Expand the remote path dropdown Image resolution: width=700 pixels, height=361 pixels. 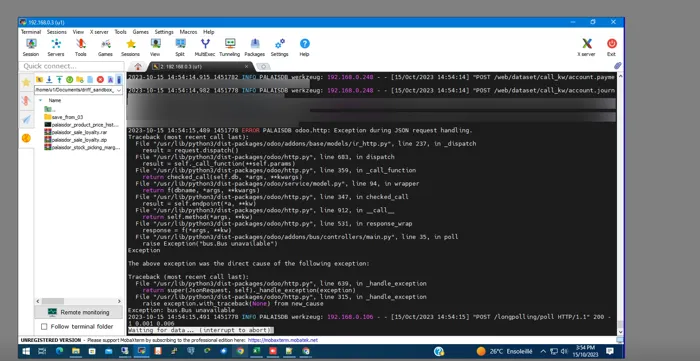(x=119, y=90)
